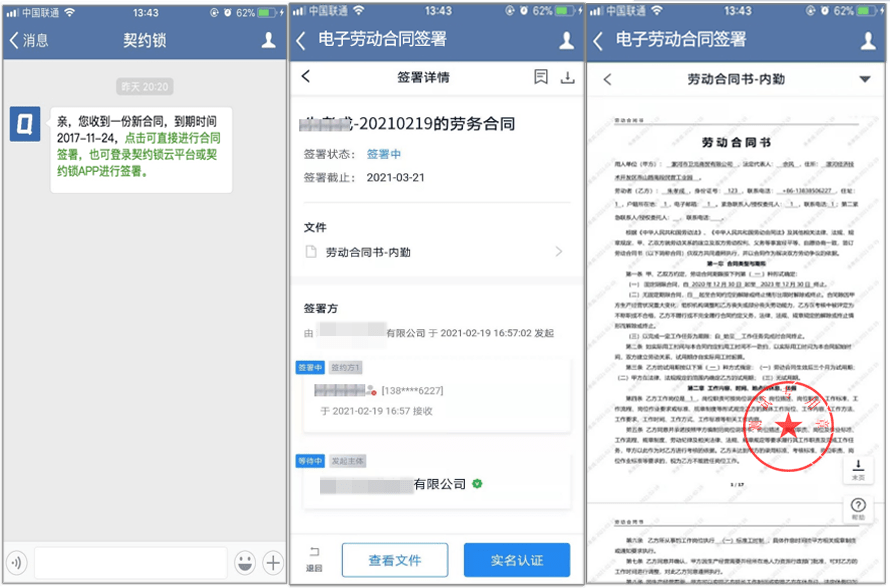
Task: Go back from 劳动合同书-内勤 document view
Action: click(607, 79)
